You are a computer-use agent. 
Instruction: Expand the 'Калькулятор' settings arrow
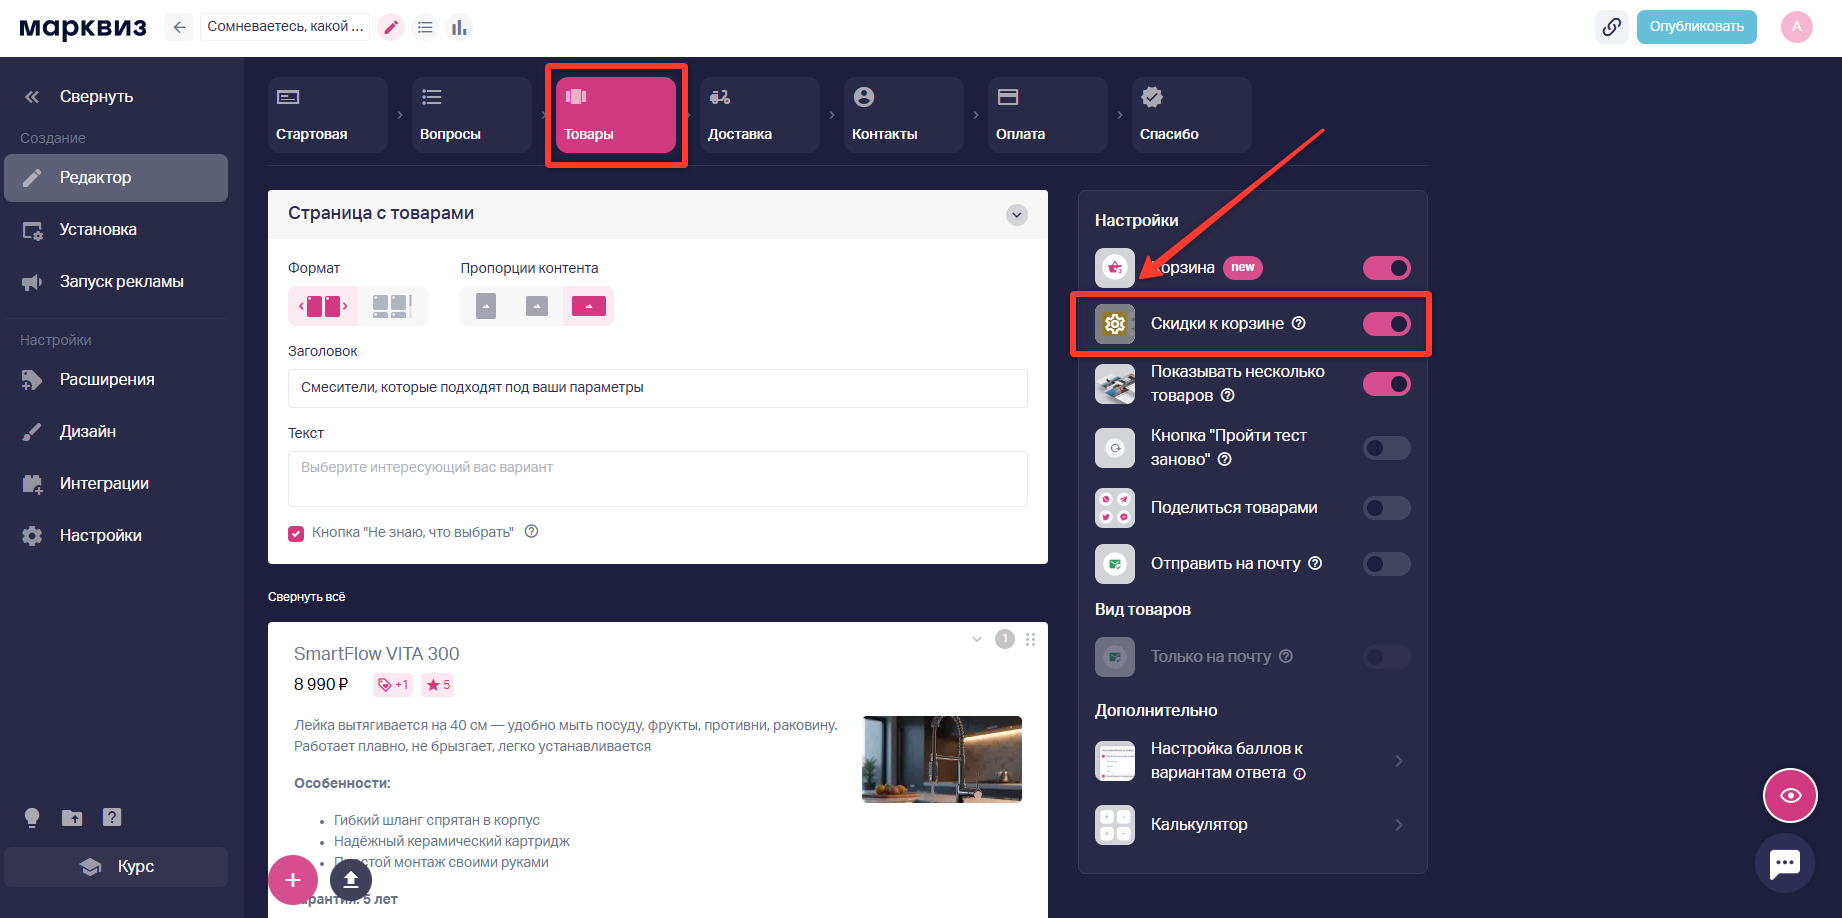coord(1398,825)
